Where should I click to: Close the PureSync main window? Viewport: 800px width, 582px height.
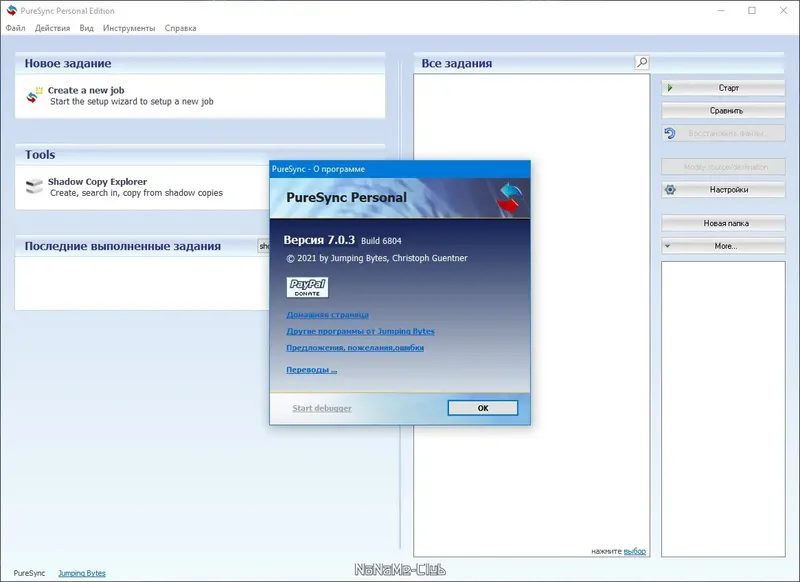(783, 10)
